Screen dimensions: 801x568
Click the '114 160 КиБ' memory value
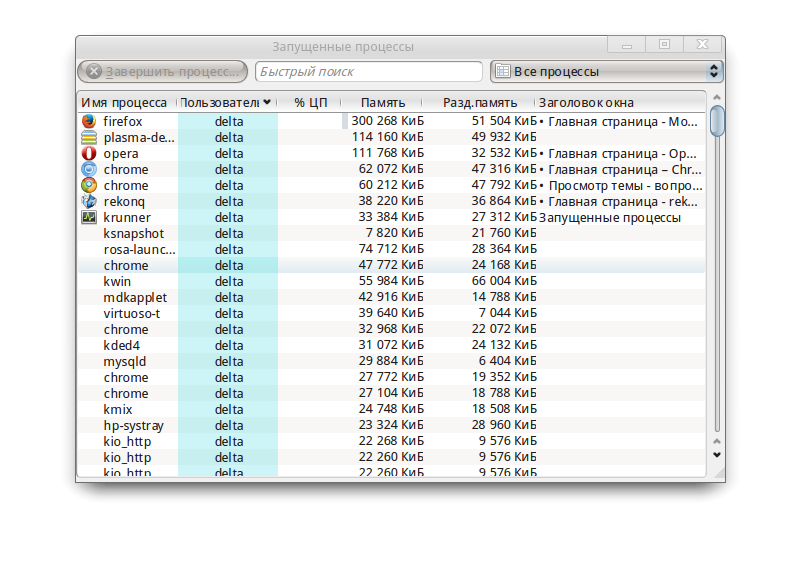click(388, 137)
